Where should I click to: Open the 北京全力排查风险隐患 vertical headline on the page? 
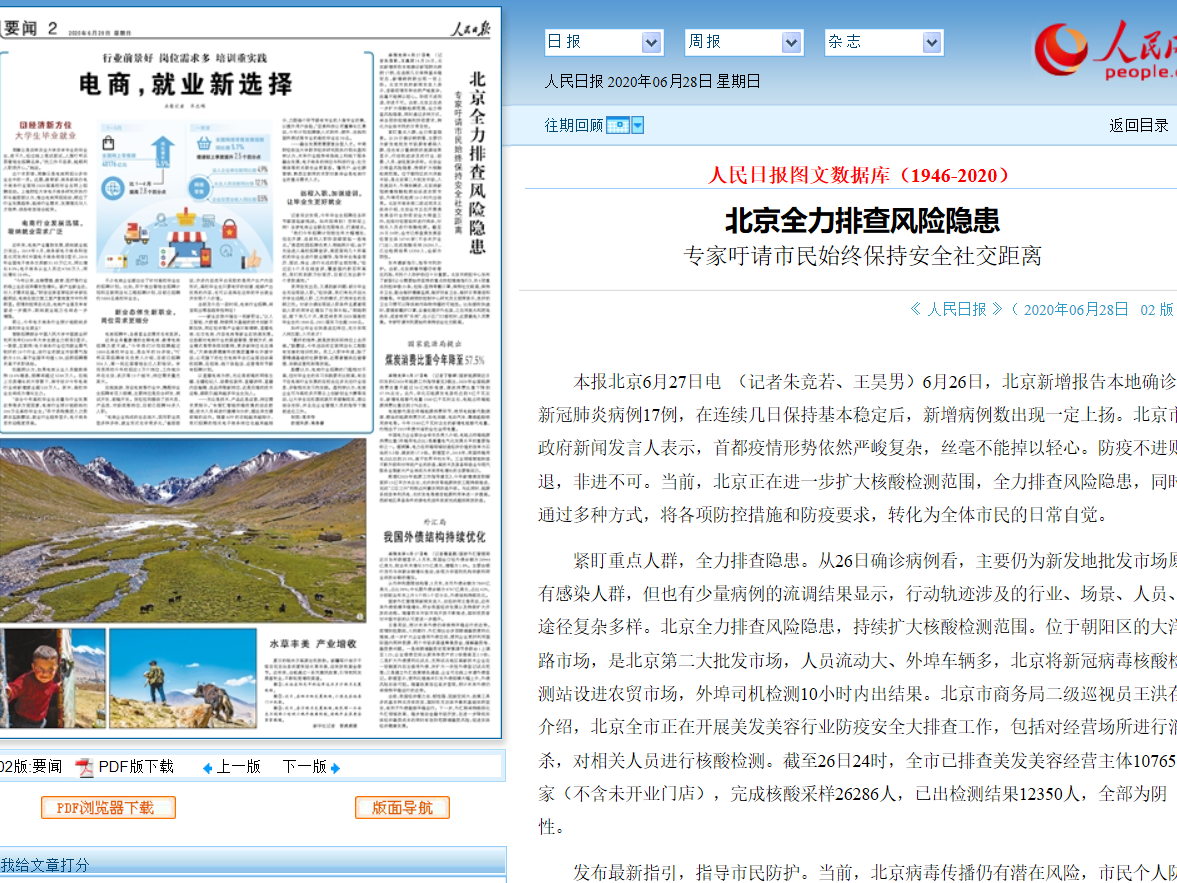pyautogui.click(x=477, y=163)
